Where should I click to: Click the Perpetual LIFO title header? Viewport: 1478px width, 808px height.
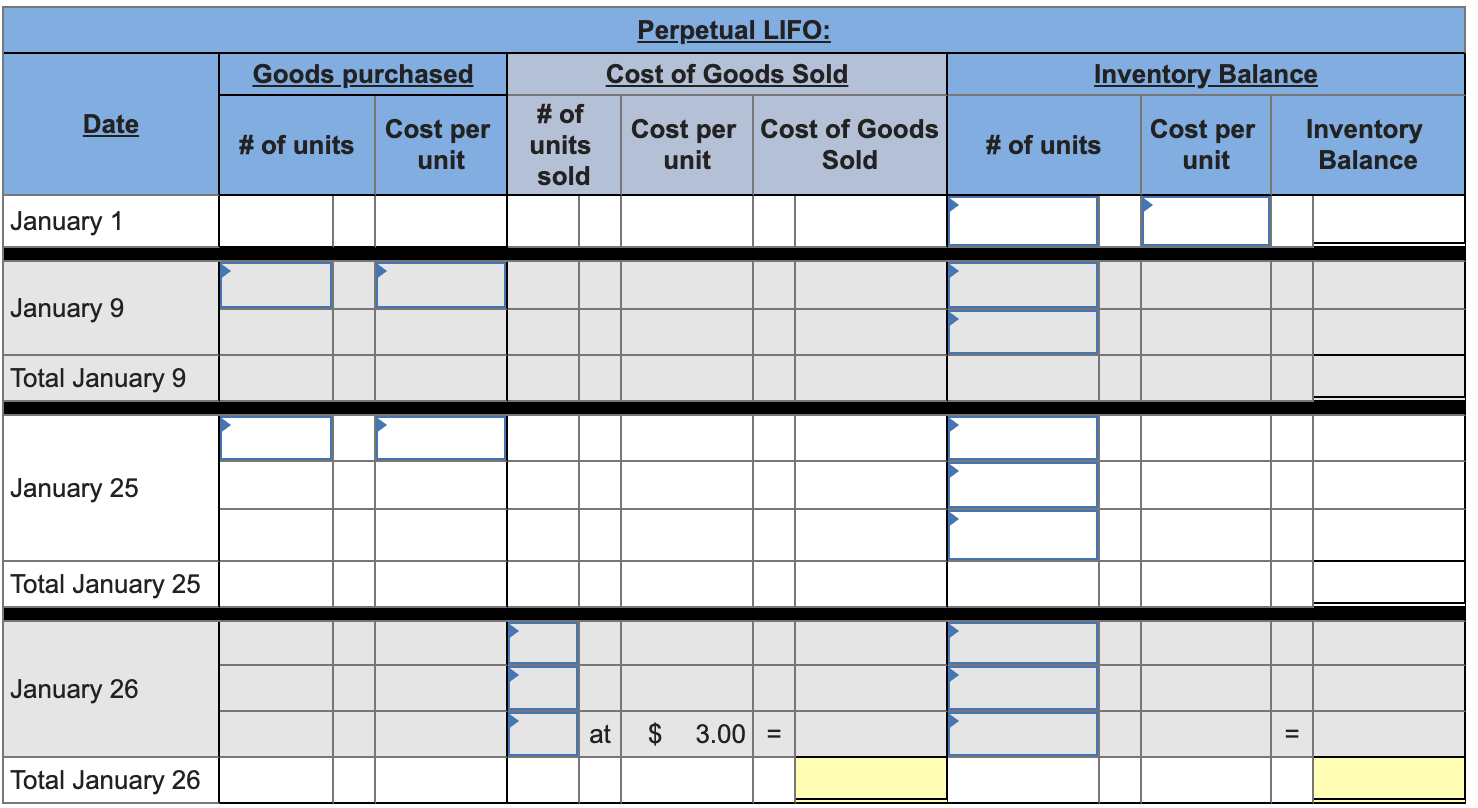coord(734,31)
